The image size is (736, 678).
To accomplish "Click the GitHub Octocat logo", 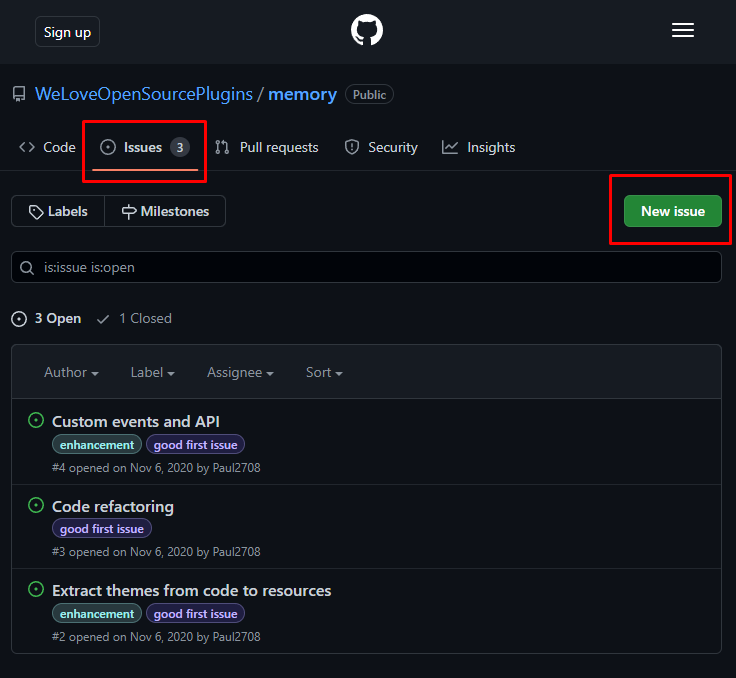I will coord(367,31).
